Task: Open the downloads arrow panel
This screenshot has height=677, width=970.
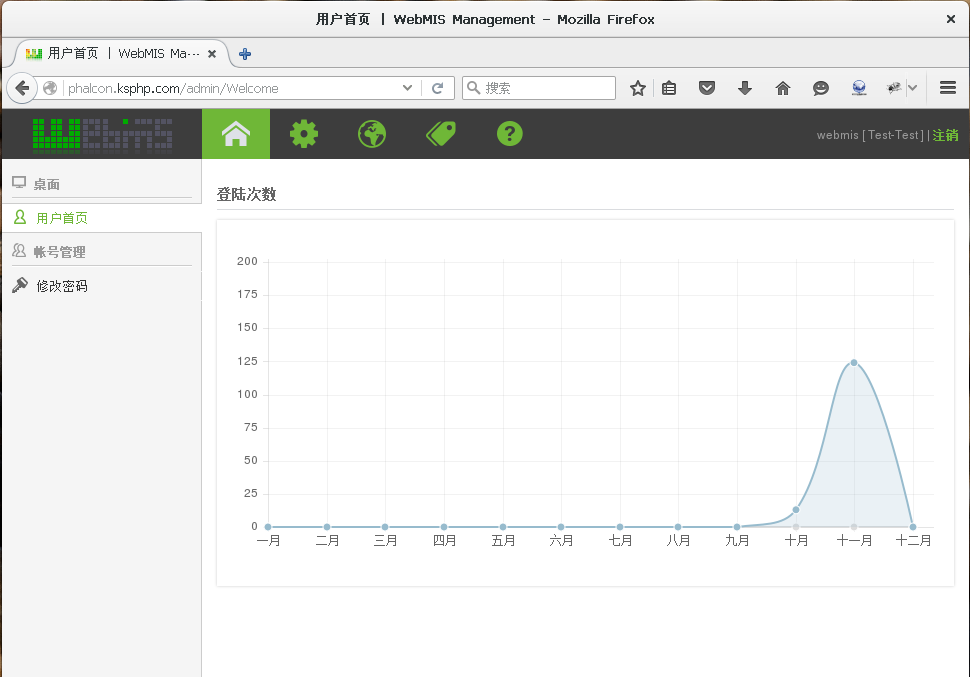Action: 745,88
